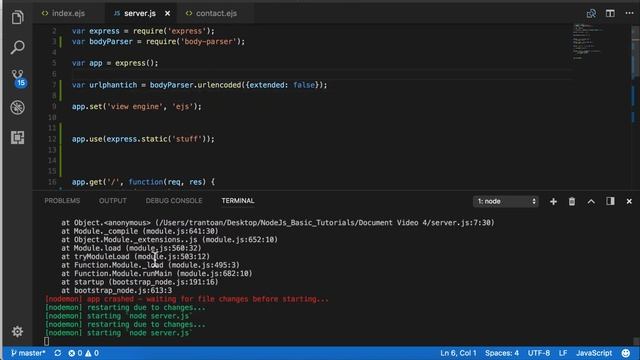Open the Manage gear settings icon
Viewport: 640px width, 360px height.
[17, 331]
